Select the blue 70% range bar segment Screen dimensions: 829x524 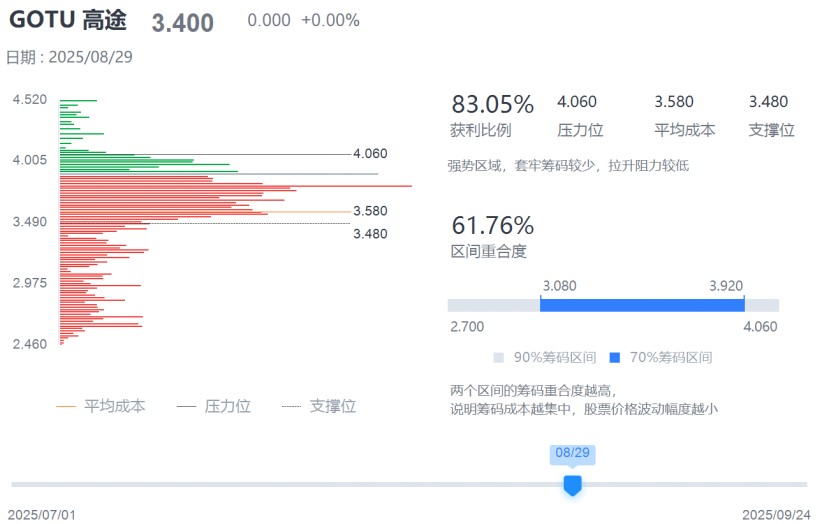(x=642, y=305)
